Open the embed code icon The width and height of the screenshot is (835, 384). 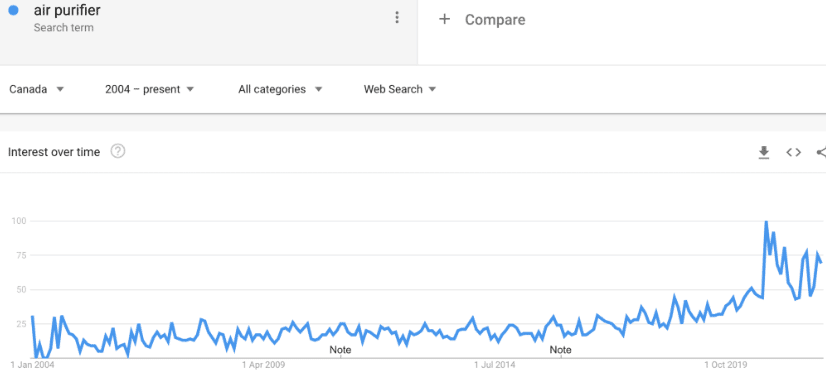pyautogui.click(x=793, y=152)
